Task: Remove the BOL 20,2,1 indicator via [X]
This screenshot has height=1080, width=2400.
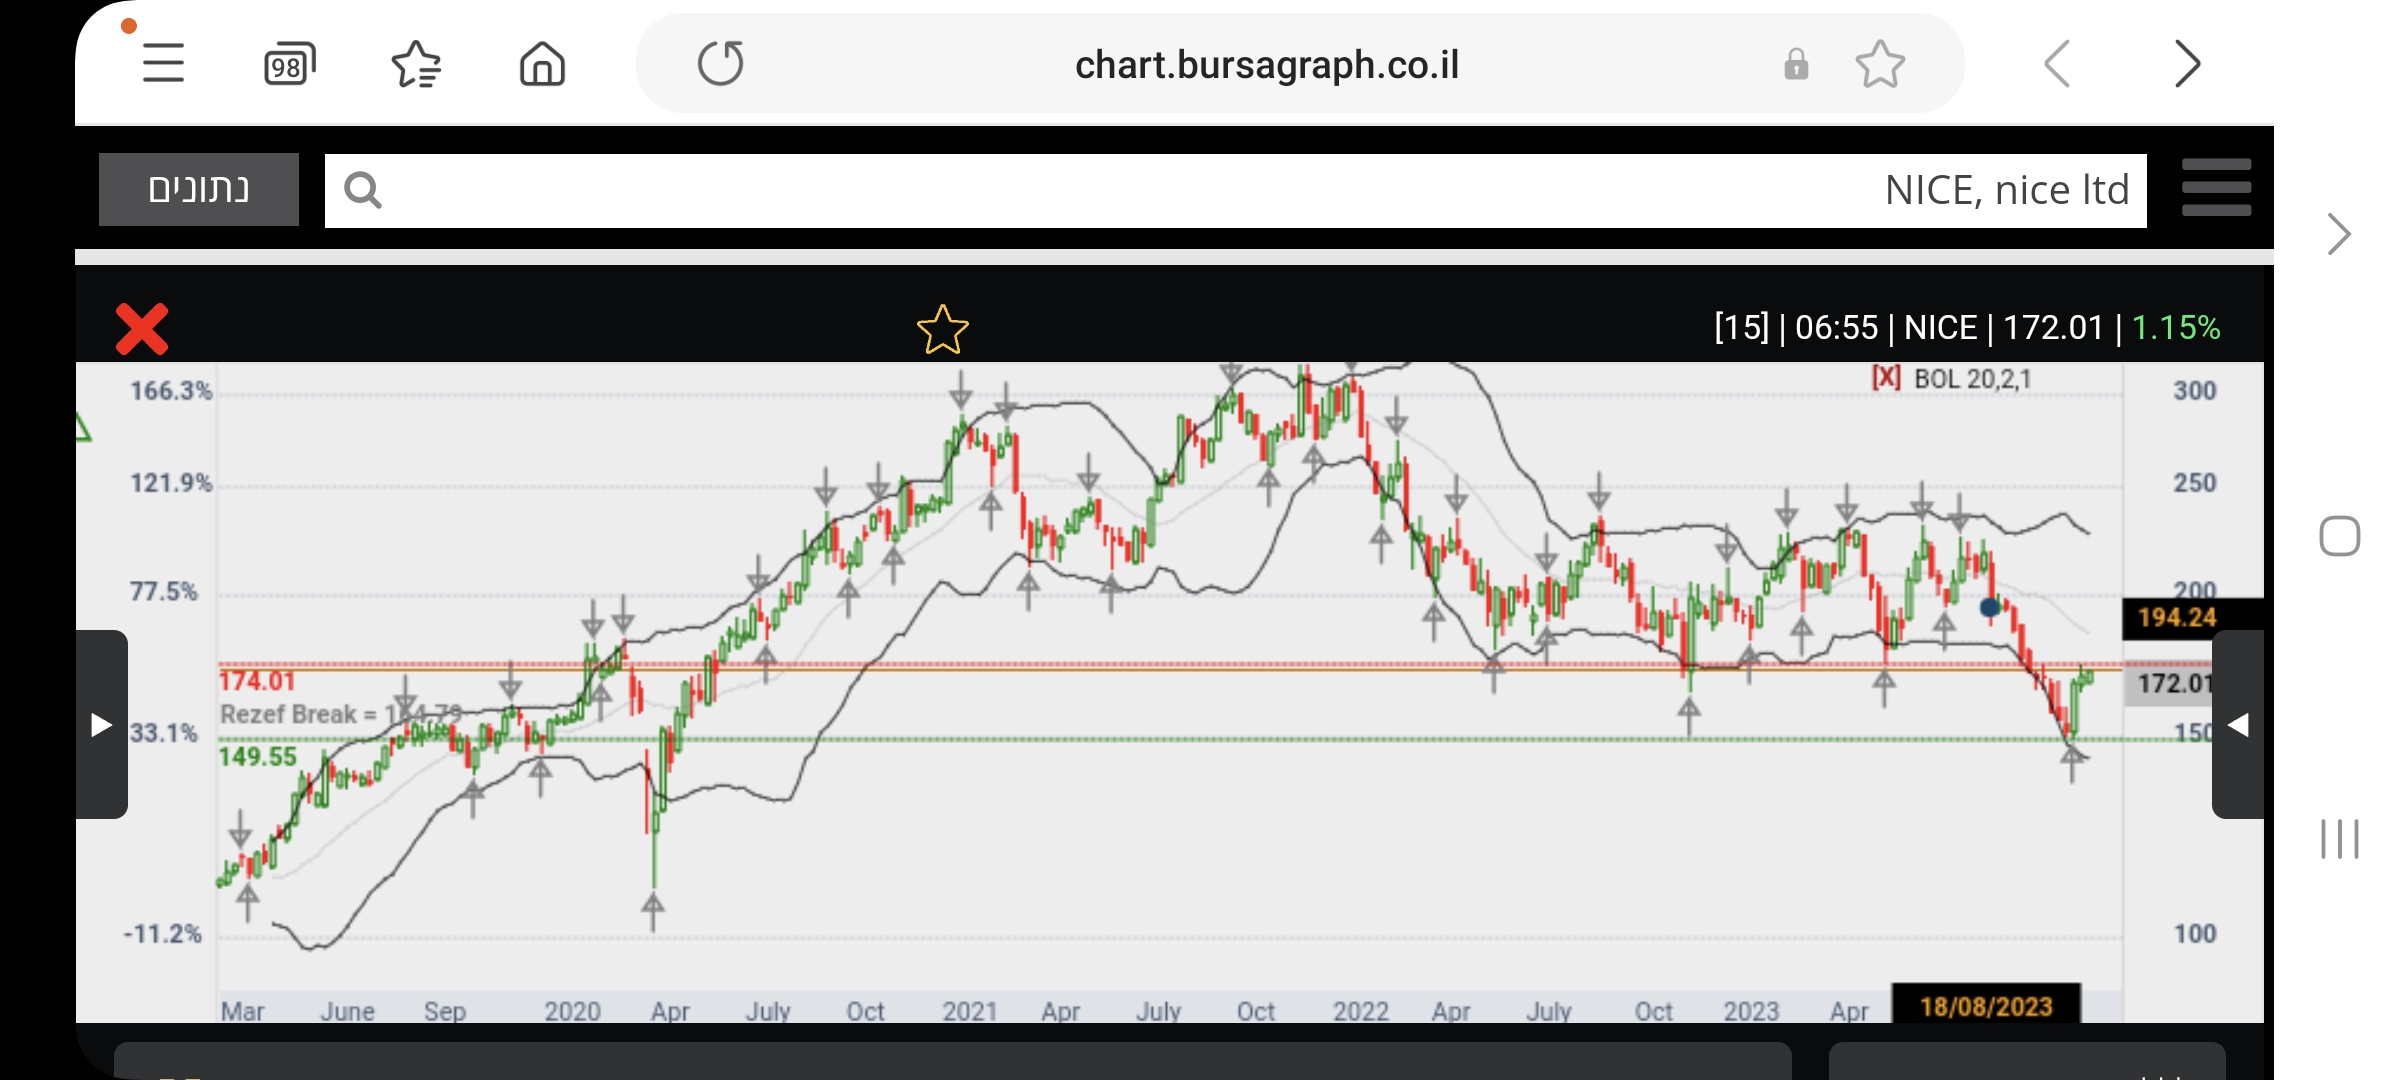Action: coord(1886,378)
